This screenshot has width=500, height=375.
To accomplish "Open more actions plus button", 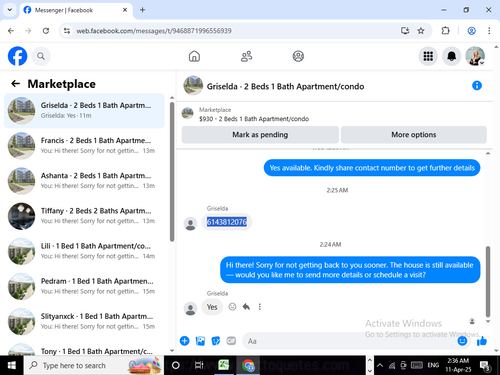I will (x=185, y=341).
